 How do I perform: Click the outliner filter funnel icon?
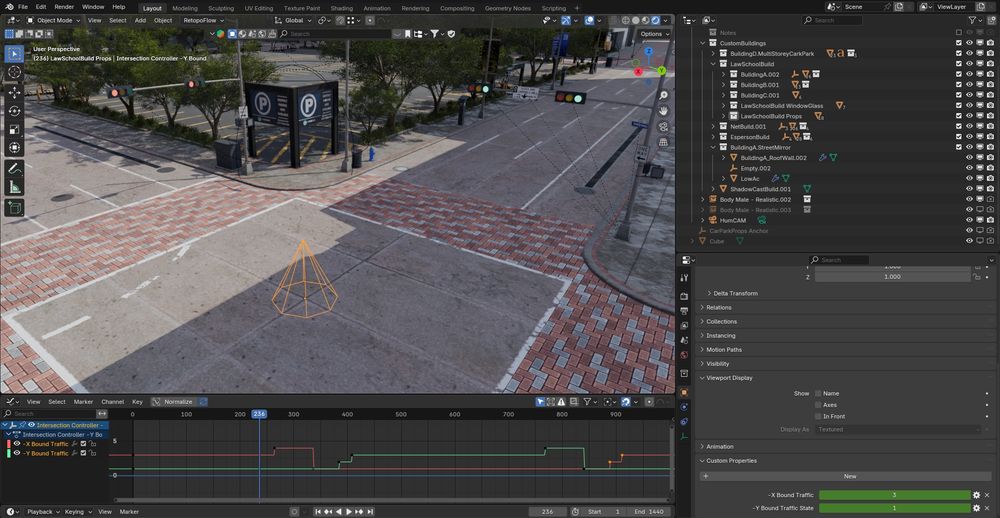tap(972, 20)
